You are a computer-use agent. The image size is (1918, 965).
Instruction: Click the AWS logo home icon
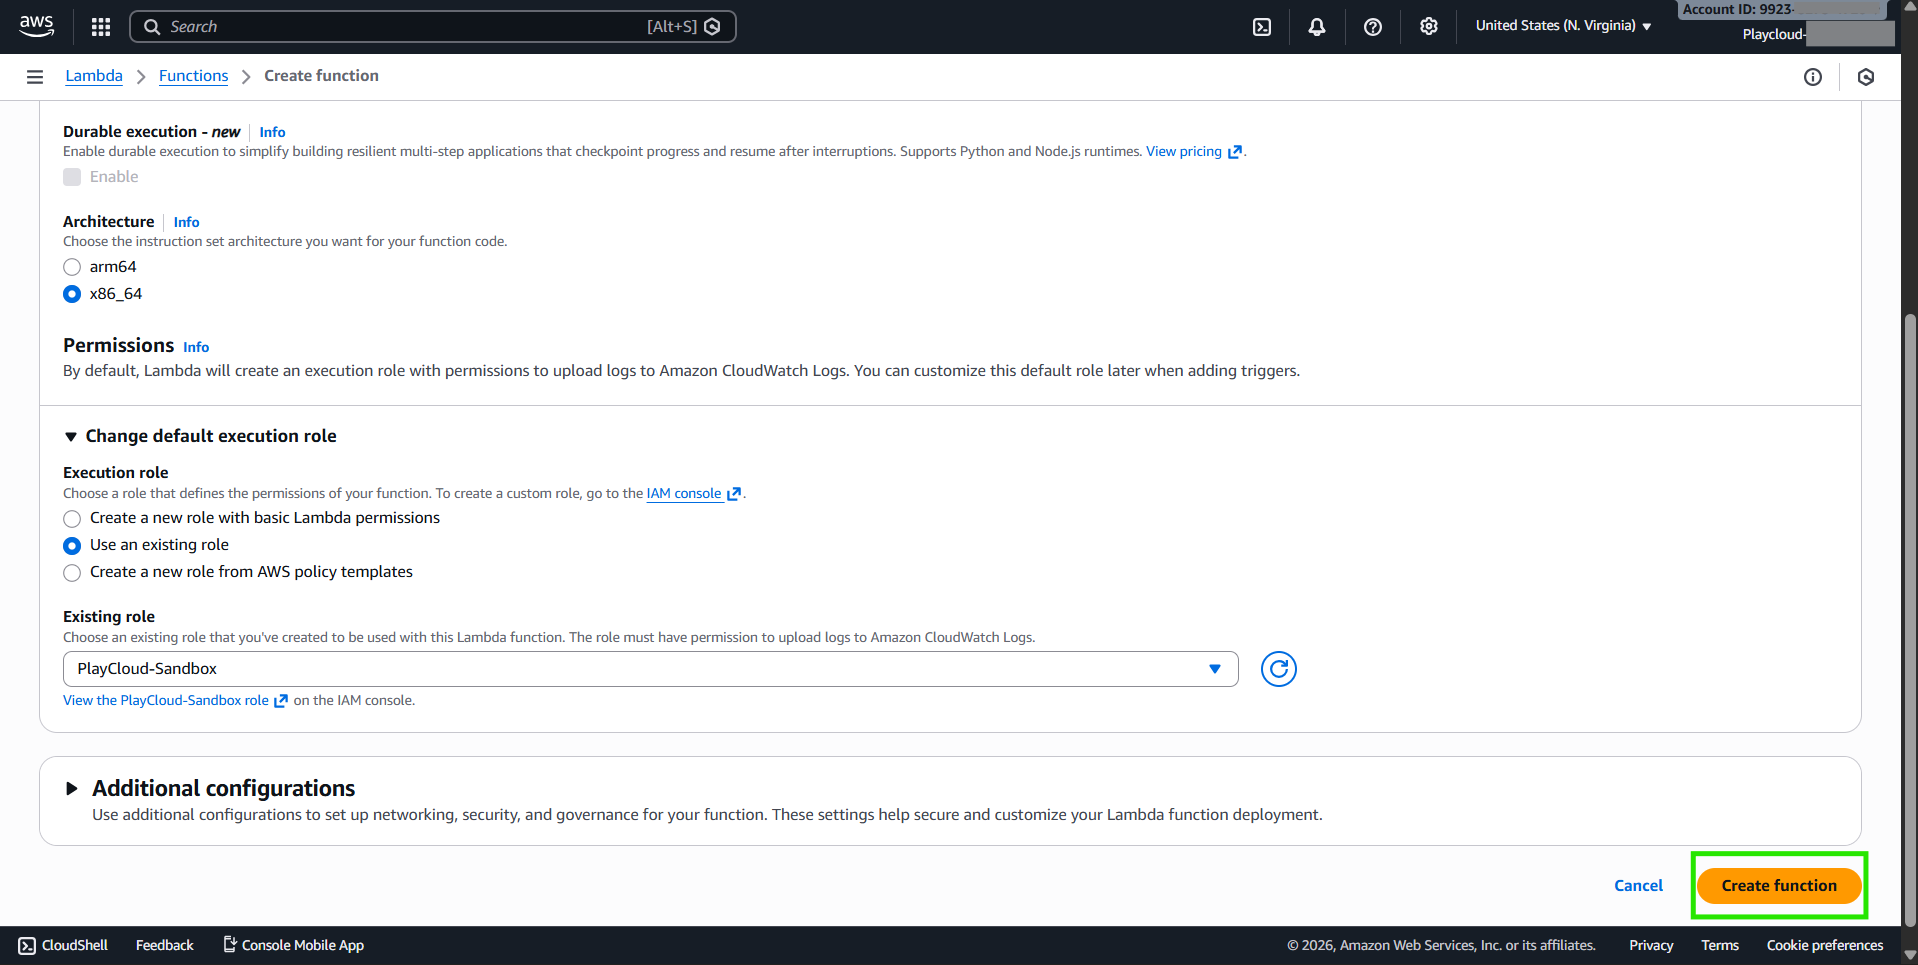37,26
